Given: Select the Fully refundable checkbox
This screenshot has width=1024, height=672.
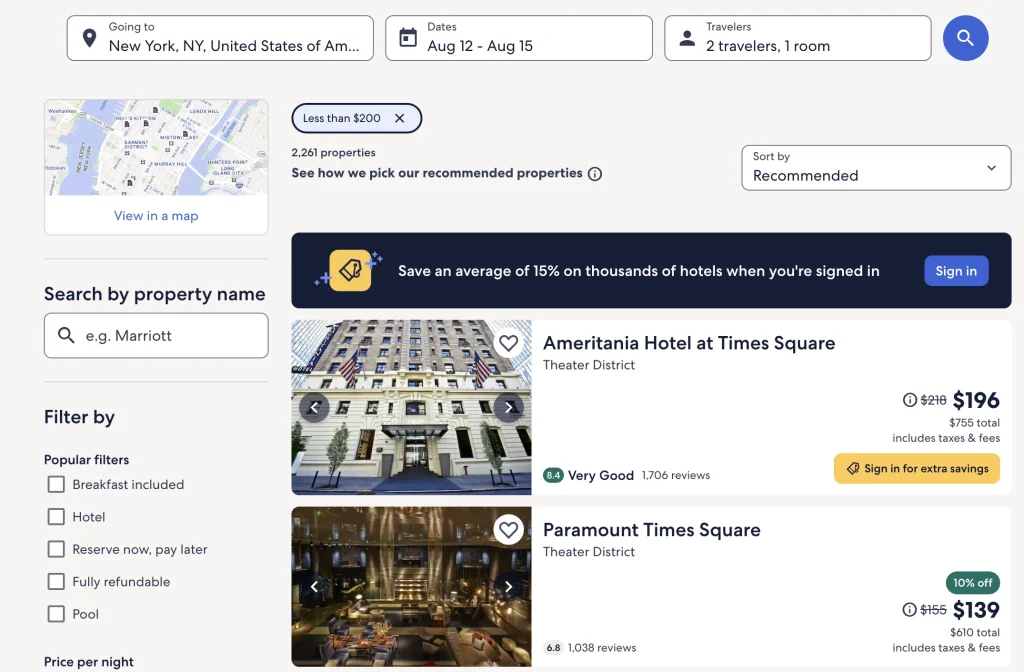Looking at the screenshot, I should tap(56, 581).
